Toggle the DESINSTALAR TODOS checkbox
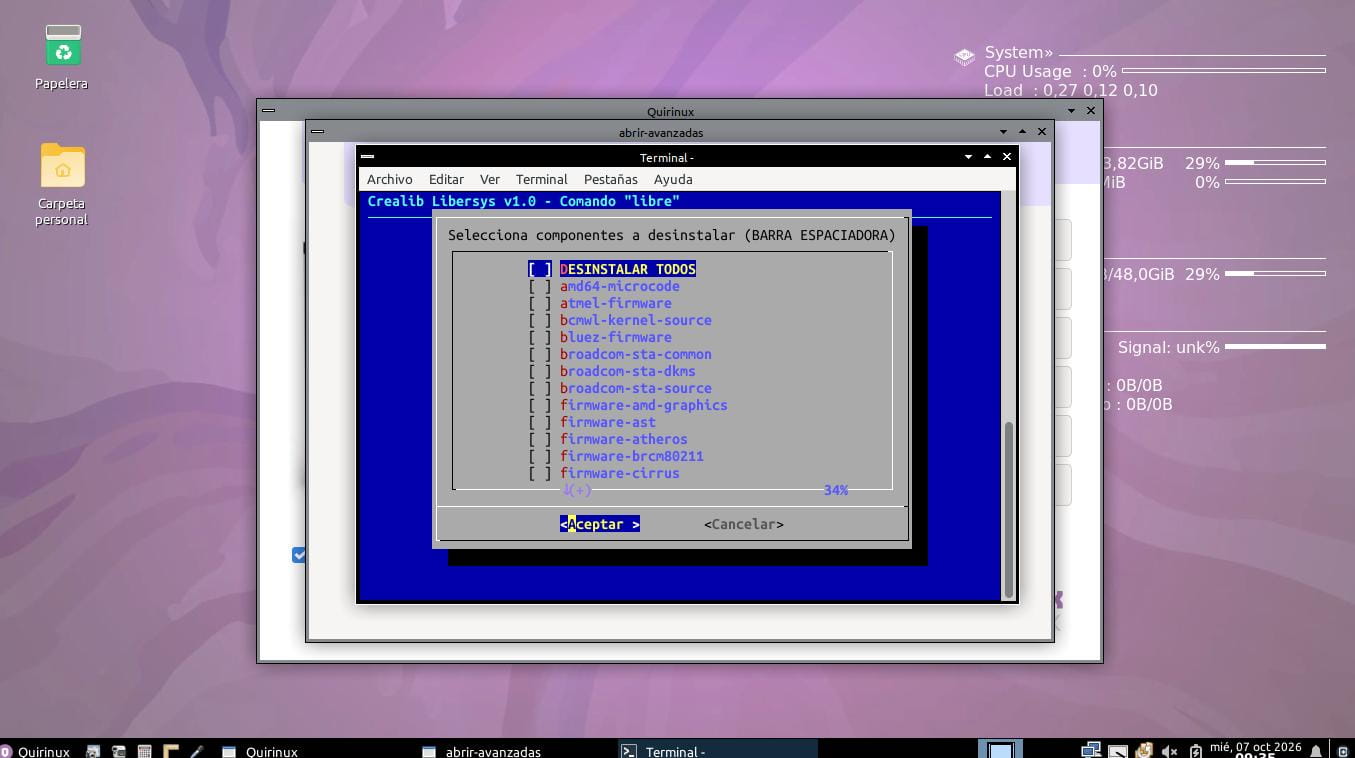 pos(540,269)
